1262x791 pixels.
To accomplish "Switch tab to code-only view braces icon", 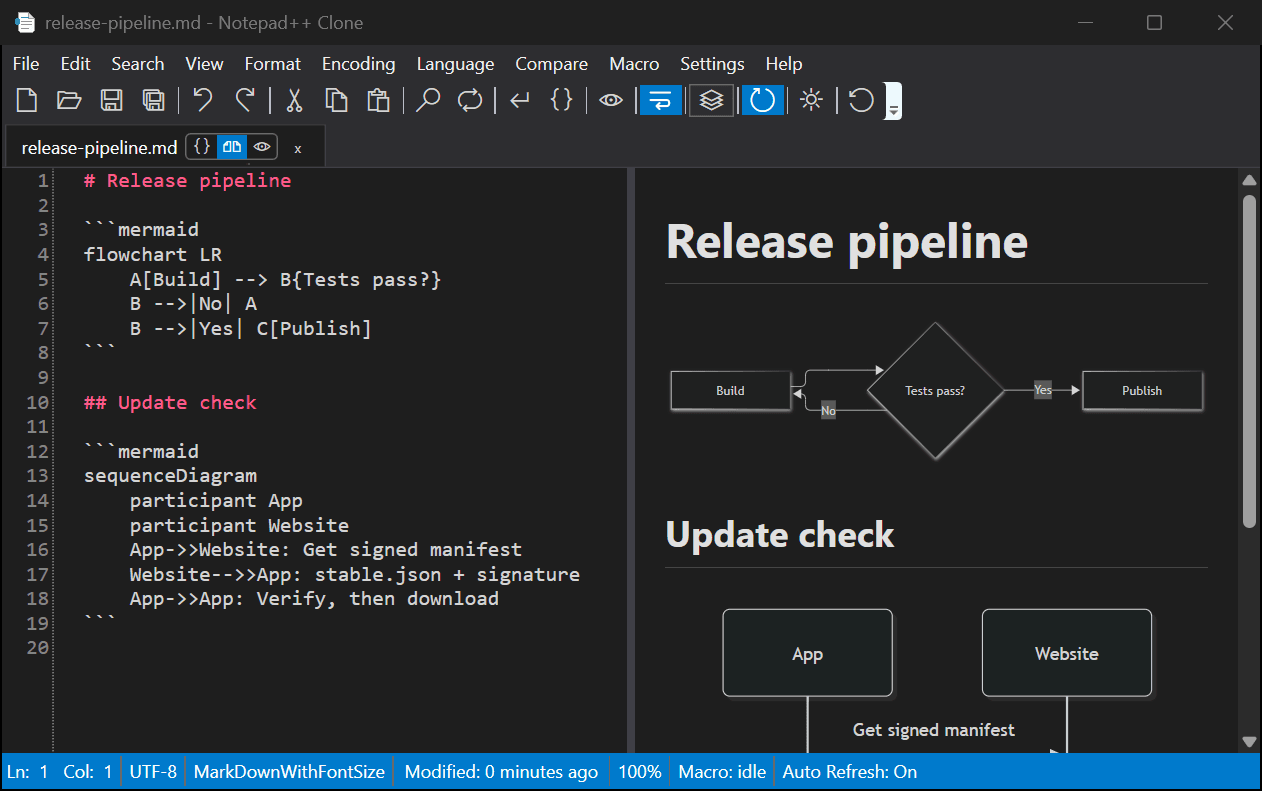I will pos(202,147).
